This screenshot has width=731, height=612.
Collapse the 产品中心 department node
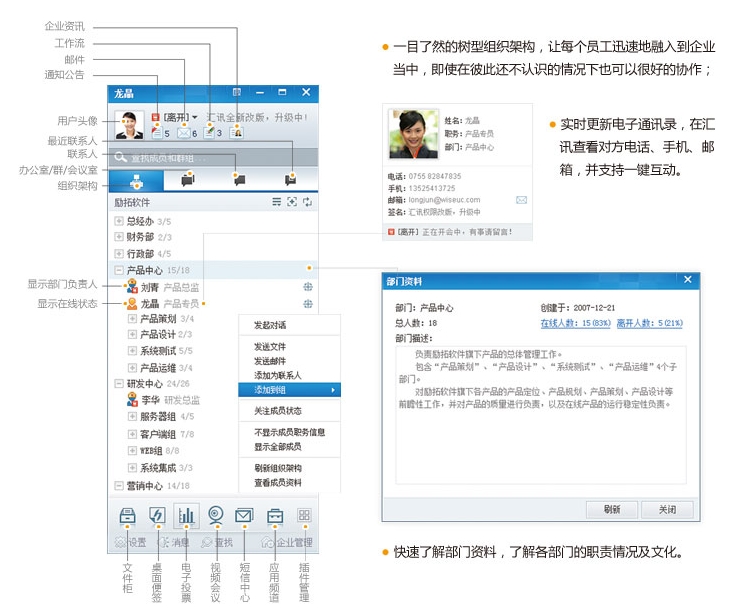[119, 270]
